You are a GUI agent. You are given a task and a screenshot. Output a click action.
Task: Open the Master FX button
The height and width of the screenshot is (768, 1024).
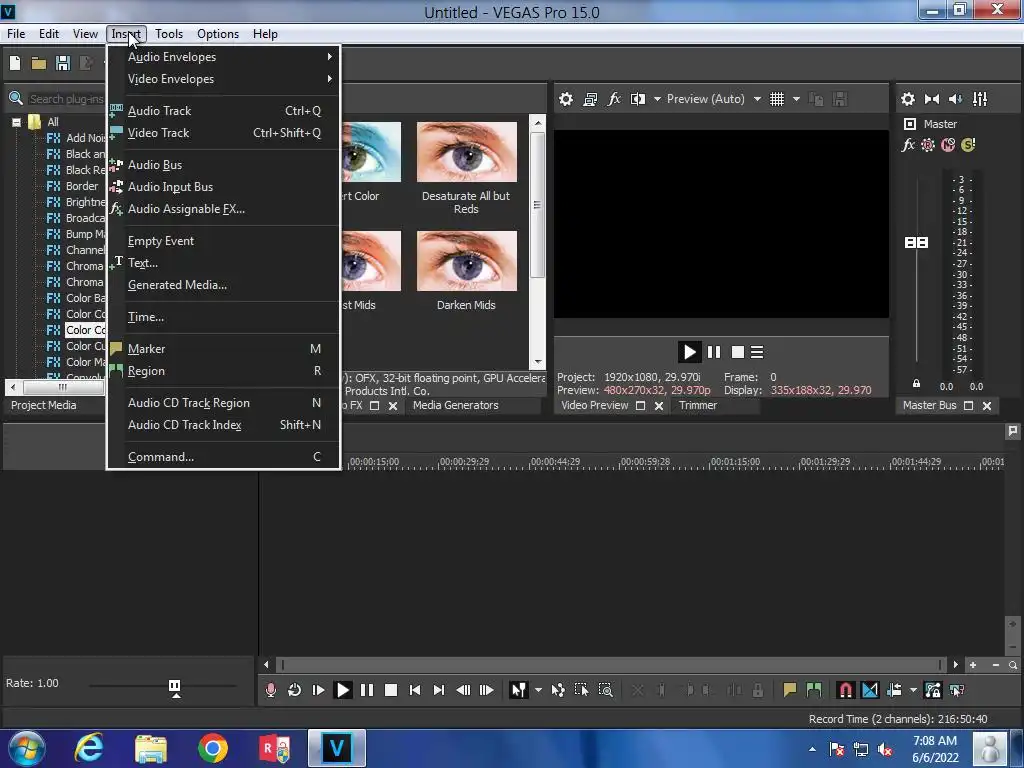tap(908, 145)
